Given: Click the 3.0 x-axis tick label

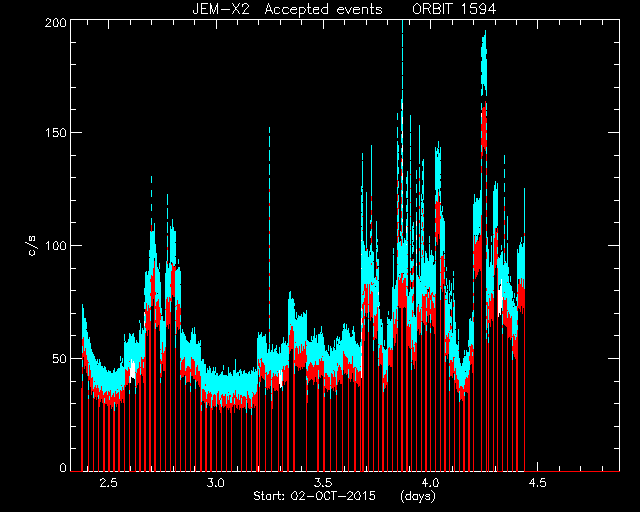Looking at the screenshot, I should click(216, 483).
